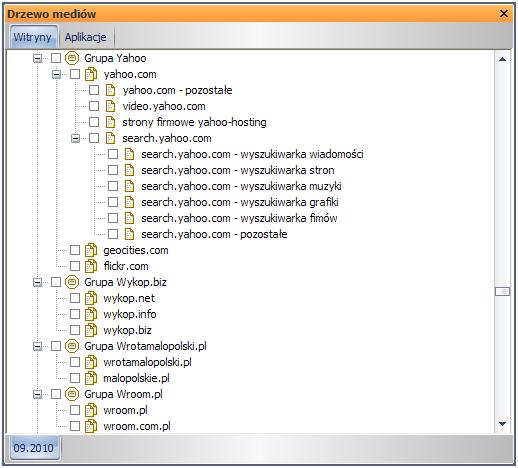Select the wroom.com.pl tree entry
The width and height of the screenshot is (518, 468).
[x=137, y=426]
